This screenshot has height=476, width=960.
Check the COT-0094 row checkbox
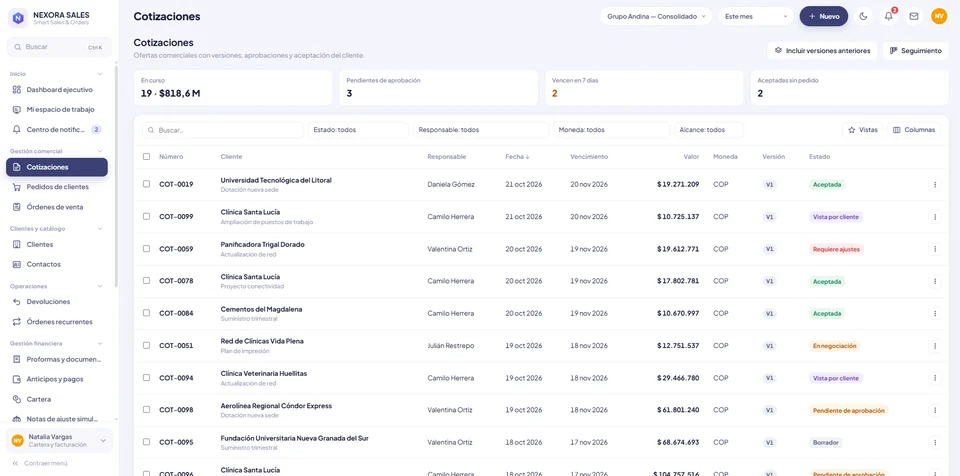(x=146, y=377)
